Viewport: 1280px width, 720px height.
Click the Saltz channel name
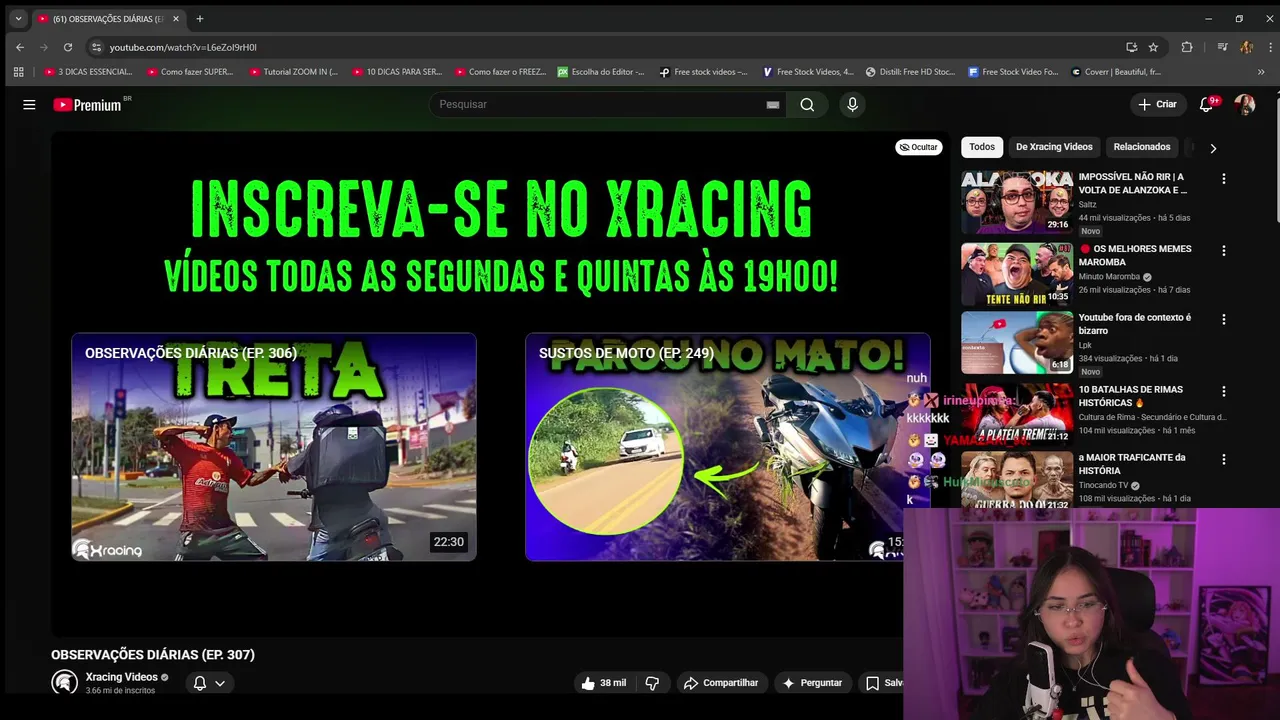tap(1087, 204)
